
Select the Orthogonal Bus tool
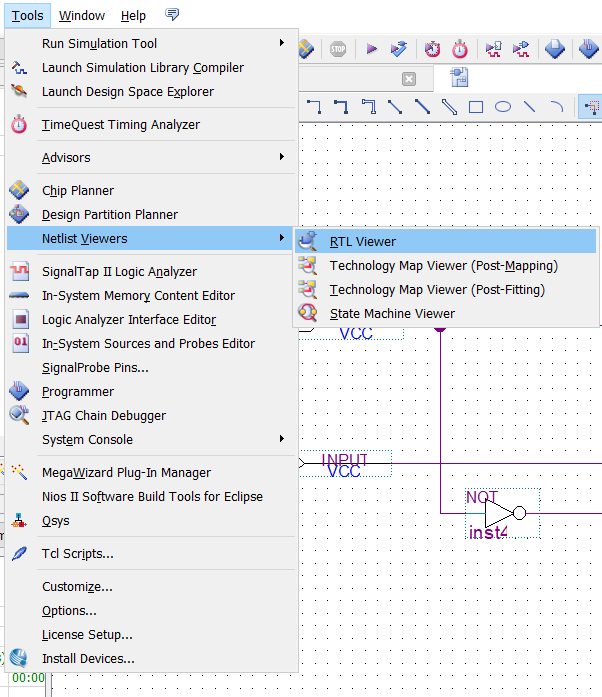tap(341, 107)
